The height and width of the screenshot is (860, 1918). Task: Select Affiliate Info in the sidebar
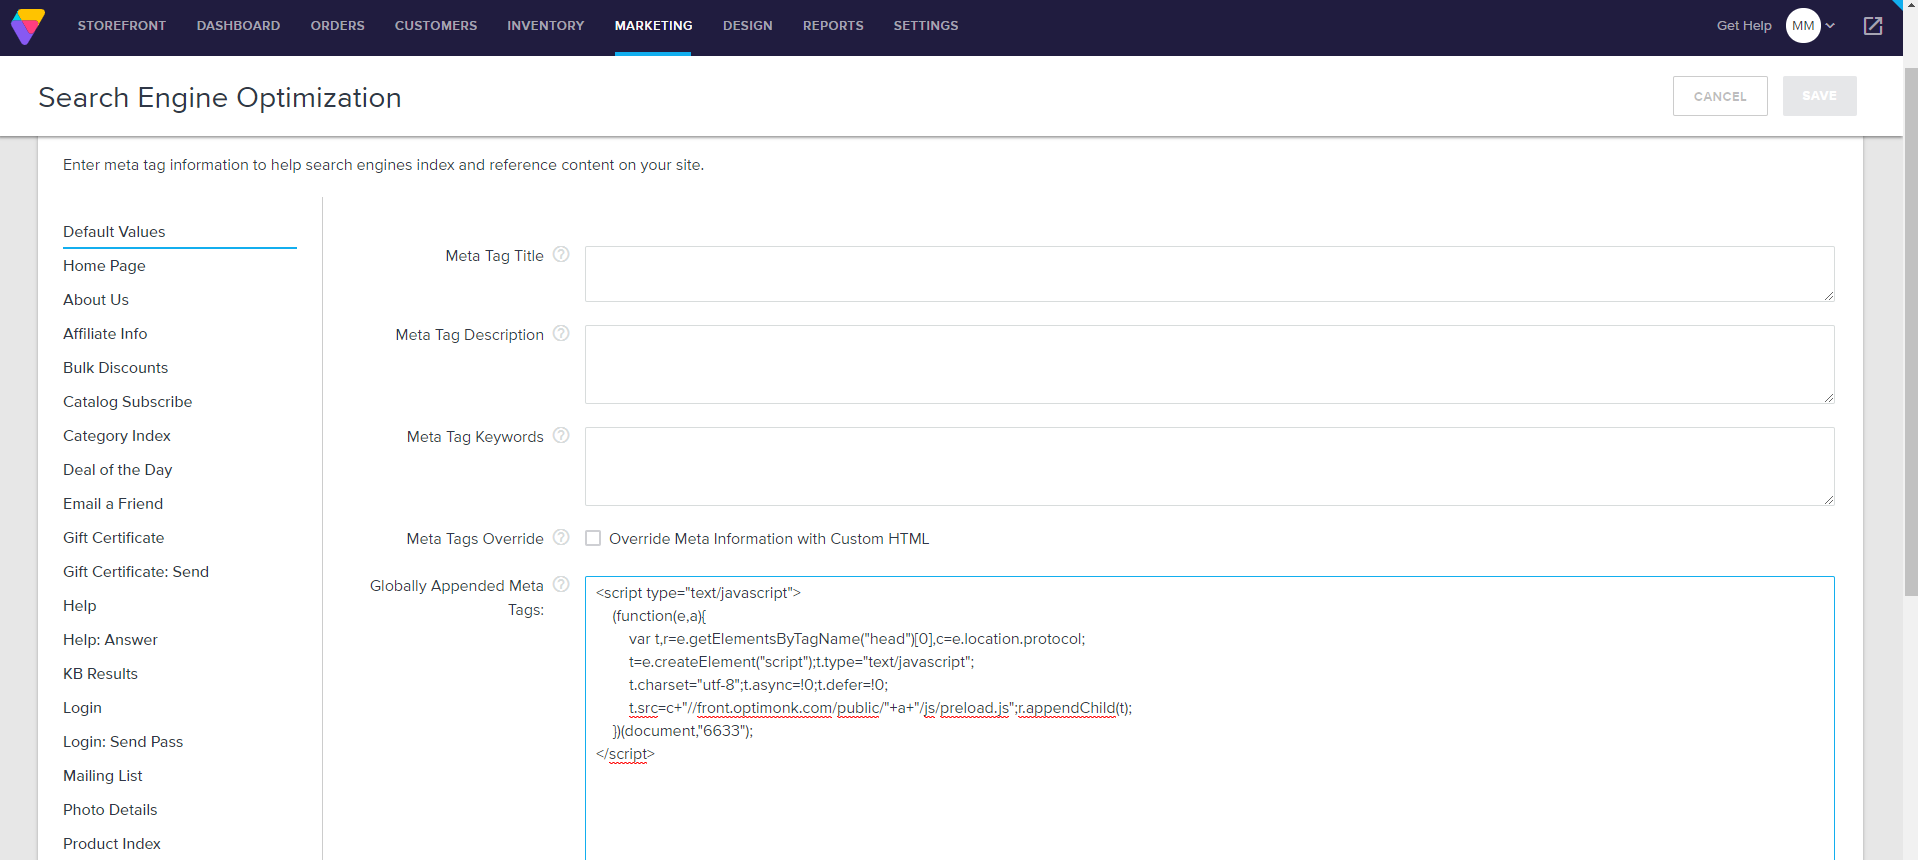click(x=105, y=334)
